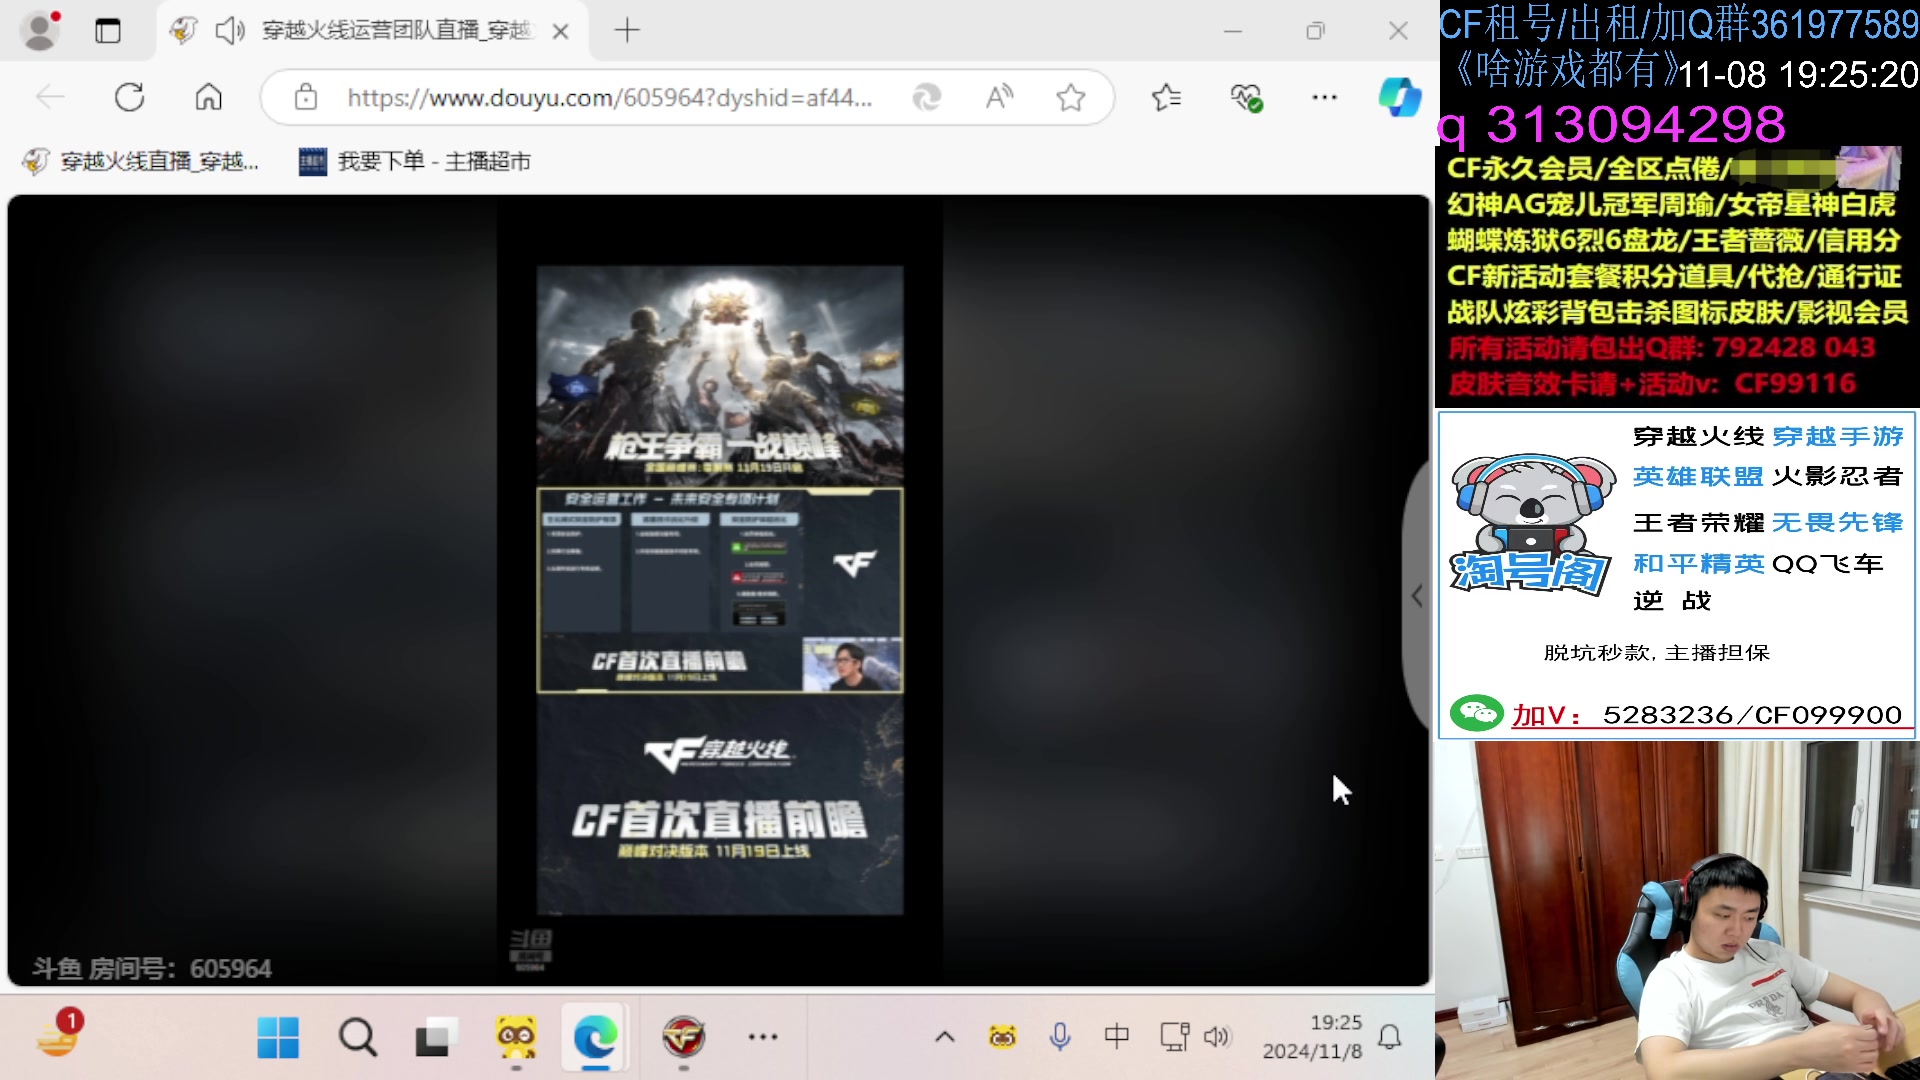
Task: Click the Edge sync icon in address bar
Action: pyautogui.click(x=927, y=97)
